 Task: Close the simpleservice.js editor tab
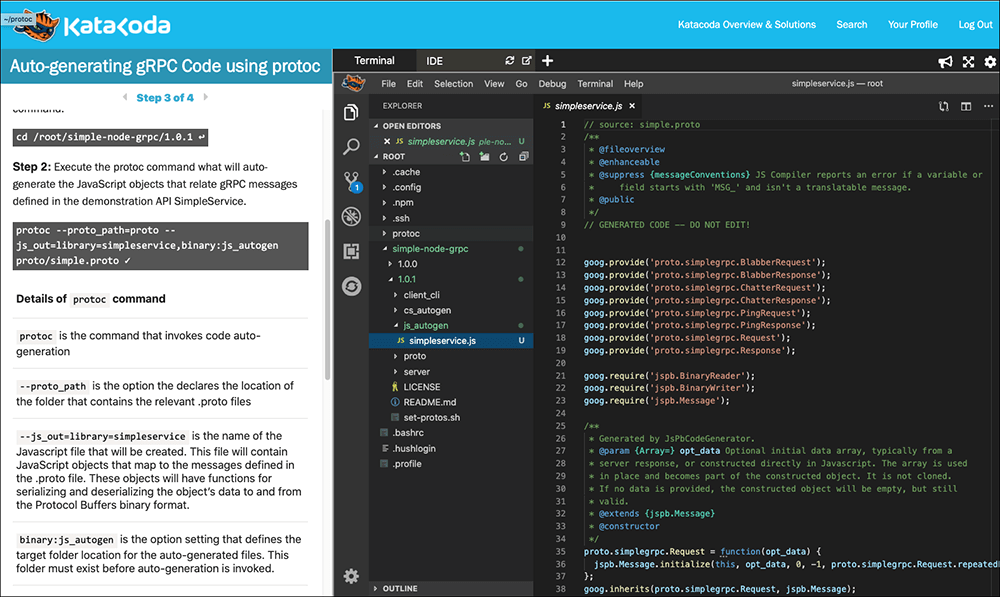632,106
